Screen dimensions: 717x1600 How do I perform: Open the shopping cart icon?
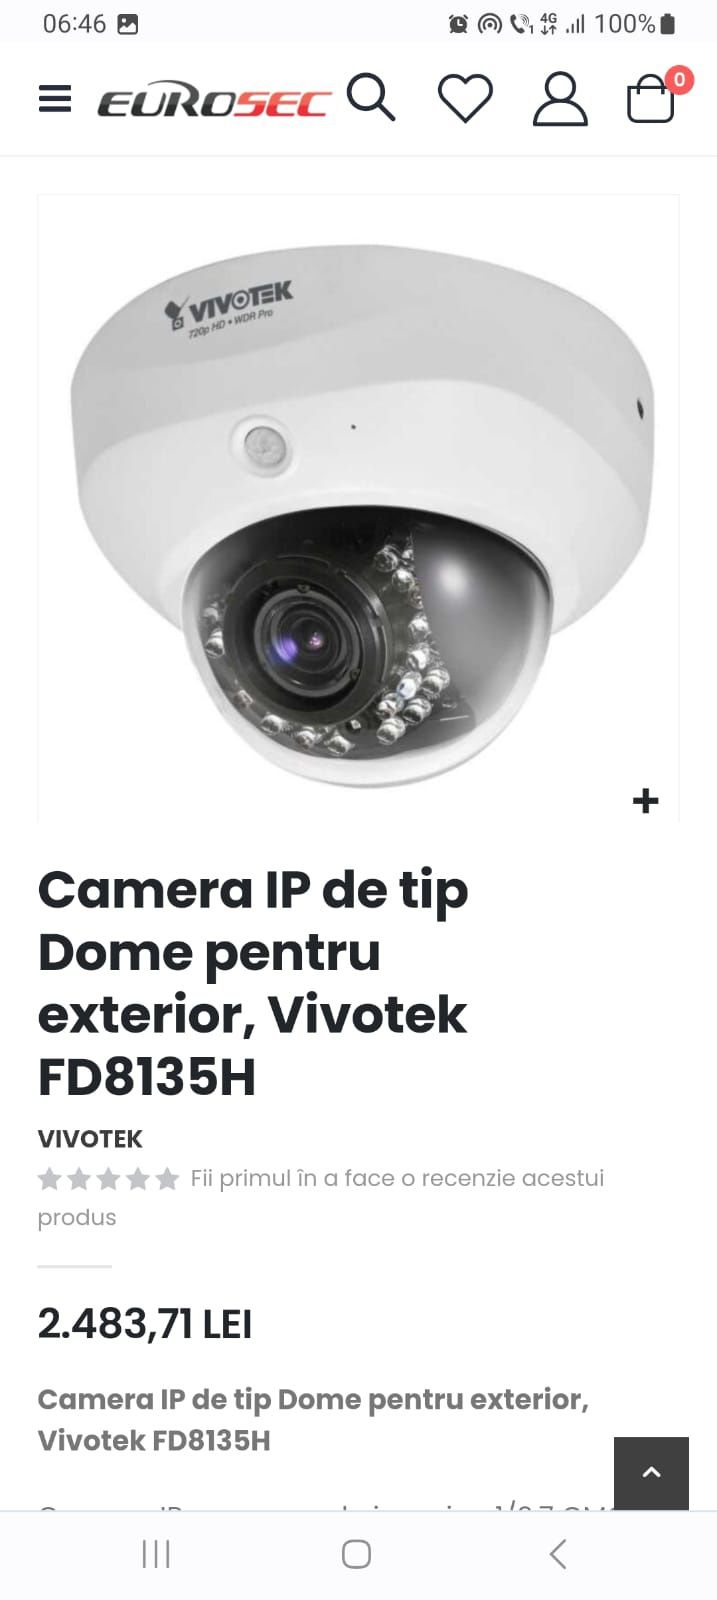(x=650, y=99)
